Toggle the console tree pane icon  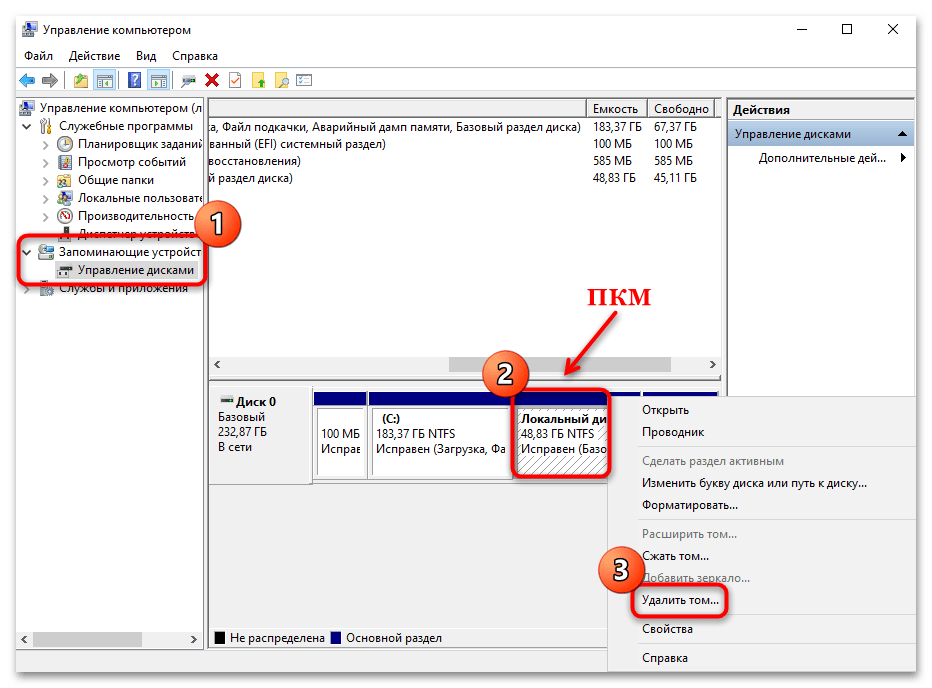[105, 80]
